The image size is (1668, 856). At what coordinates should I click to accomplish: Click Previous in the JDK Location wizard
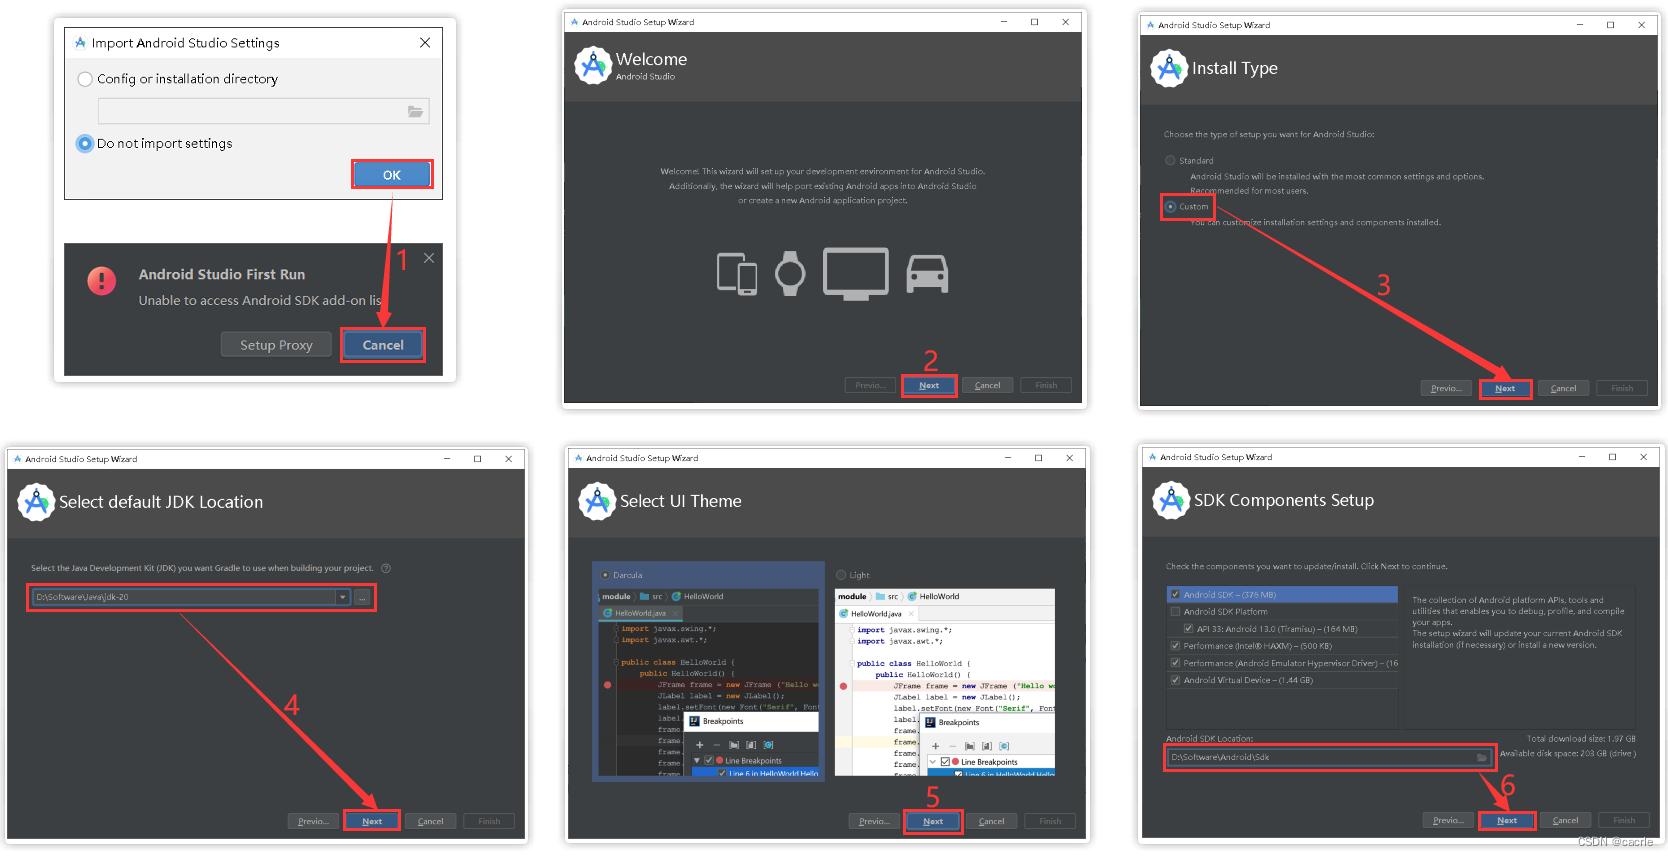313,822
